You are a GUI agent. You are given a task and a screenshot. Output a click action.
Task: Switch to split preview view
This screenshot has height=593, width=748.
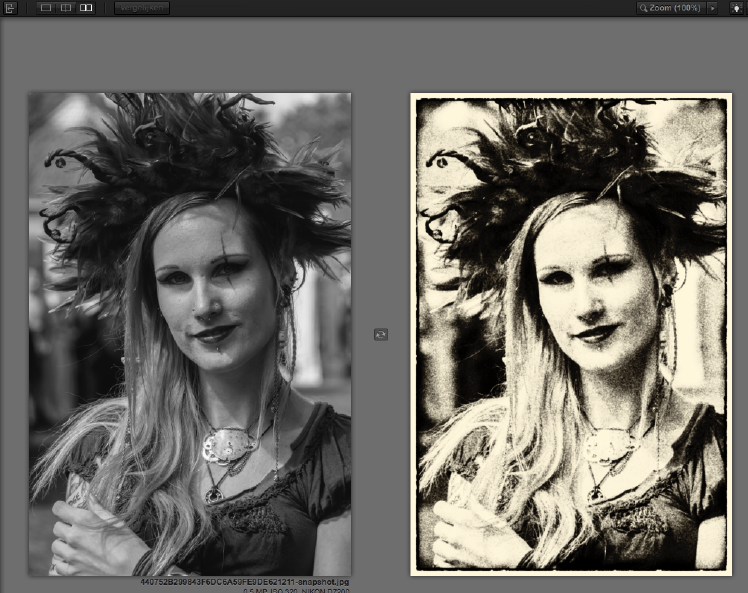[66, 8]
